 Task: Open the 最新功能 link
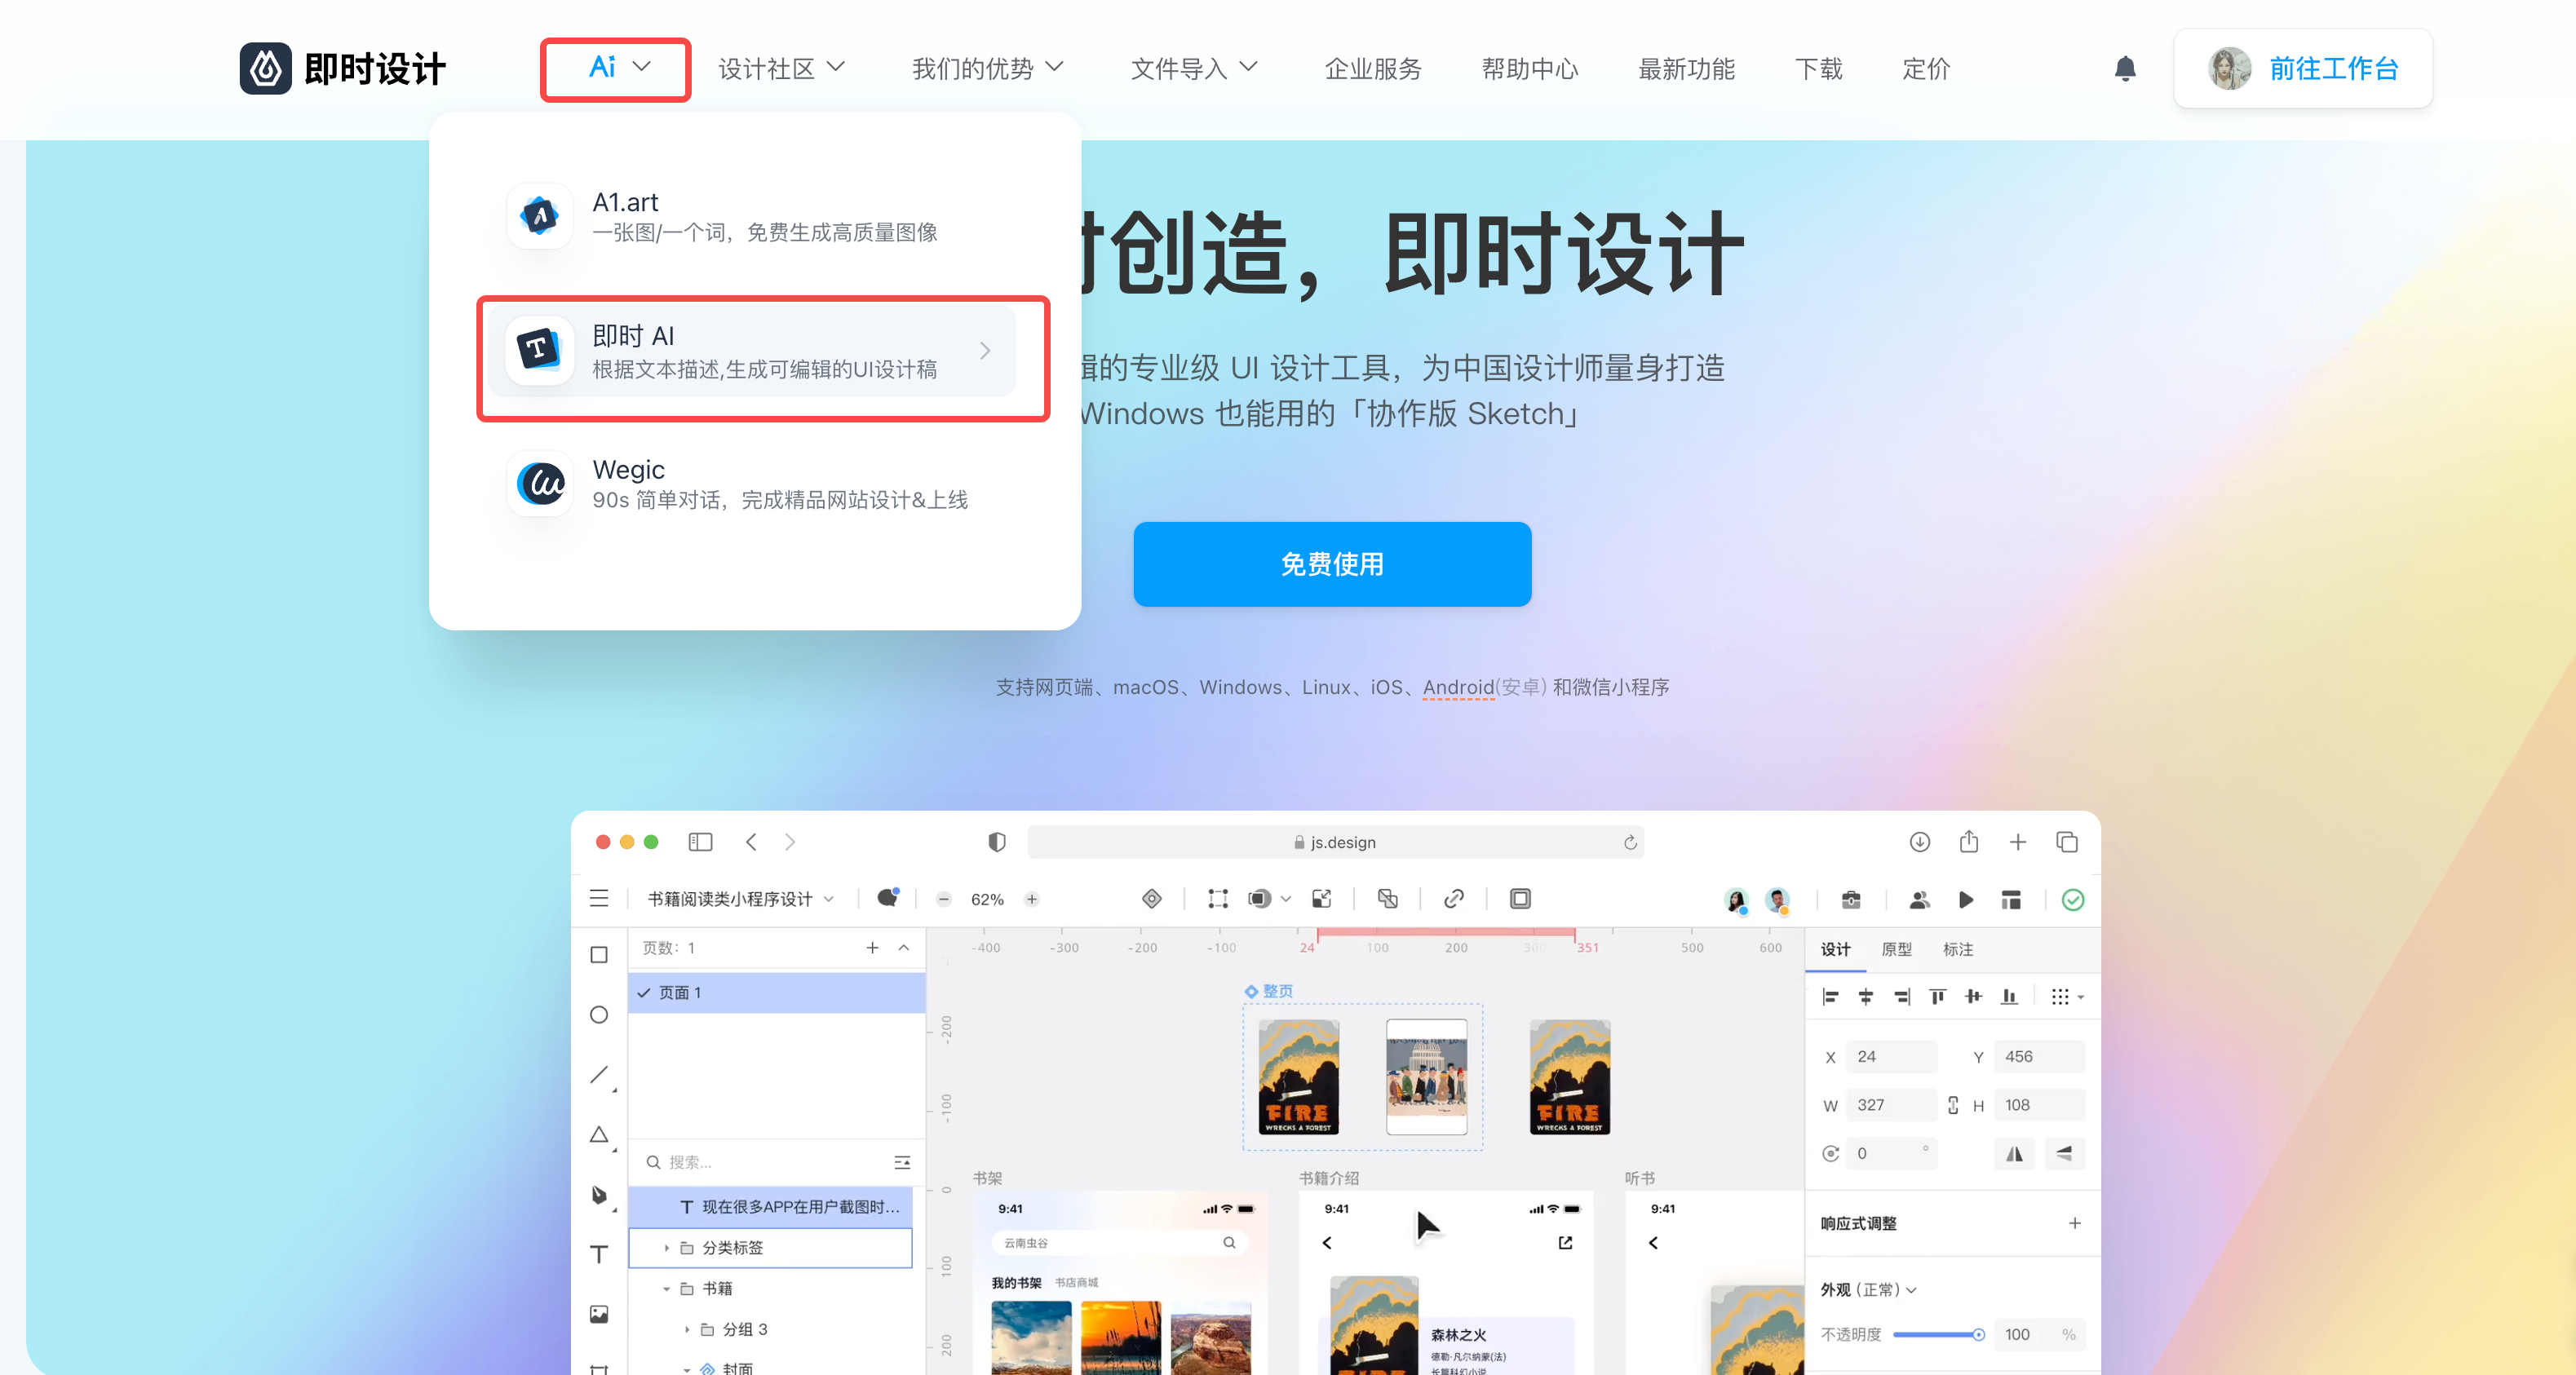coord(1687,68)
